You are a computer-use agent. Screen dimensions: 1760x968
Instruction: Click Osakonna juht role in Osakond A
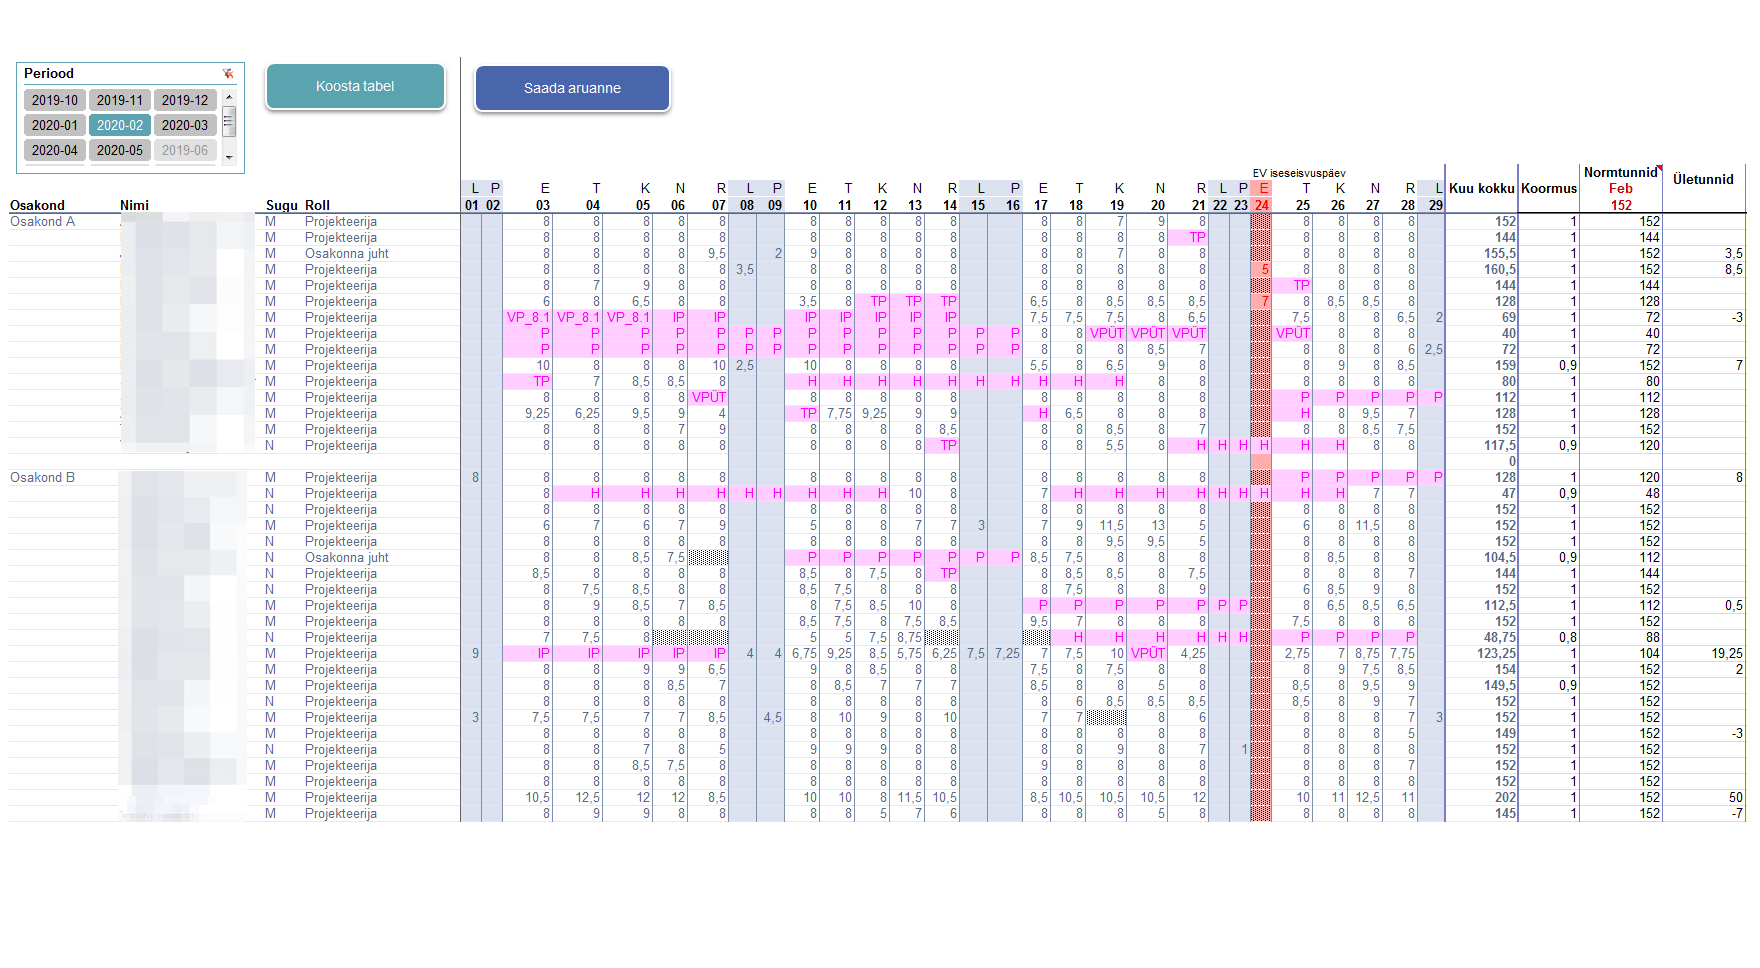(346, 253)
